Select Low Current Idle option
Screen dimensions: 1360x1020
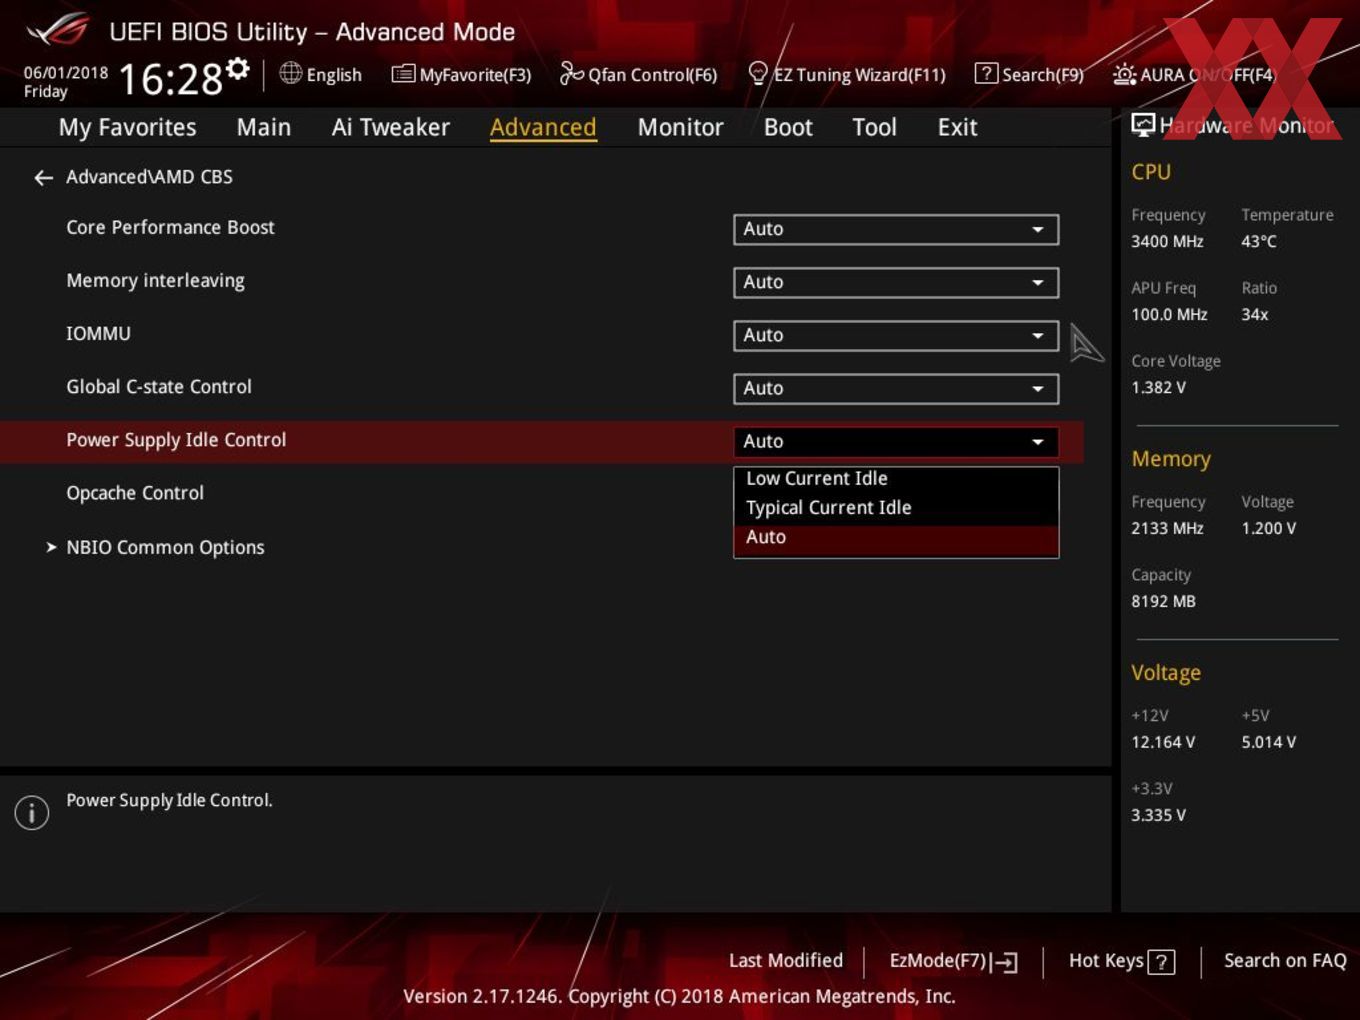895,479
